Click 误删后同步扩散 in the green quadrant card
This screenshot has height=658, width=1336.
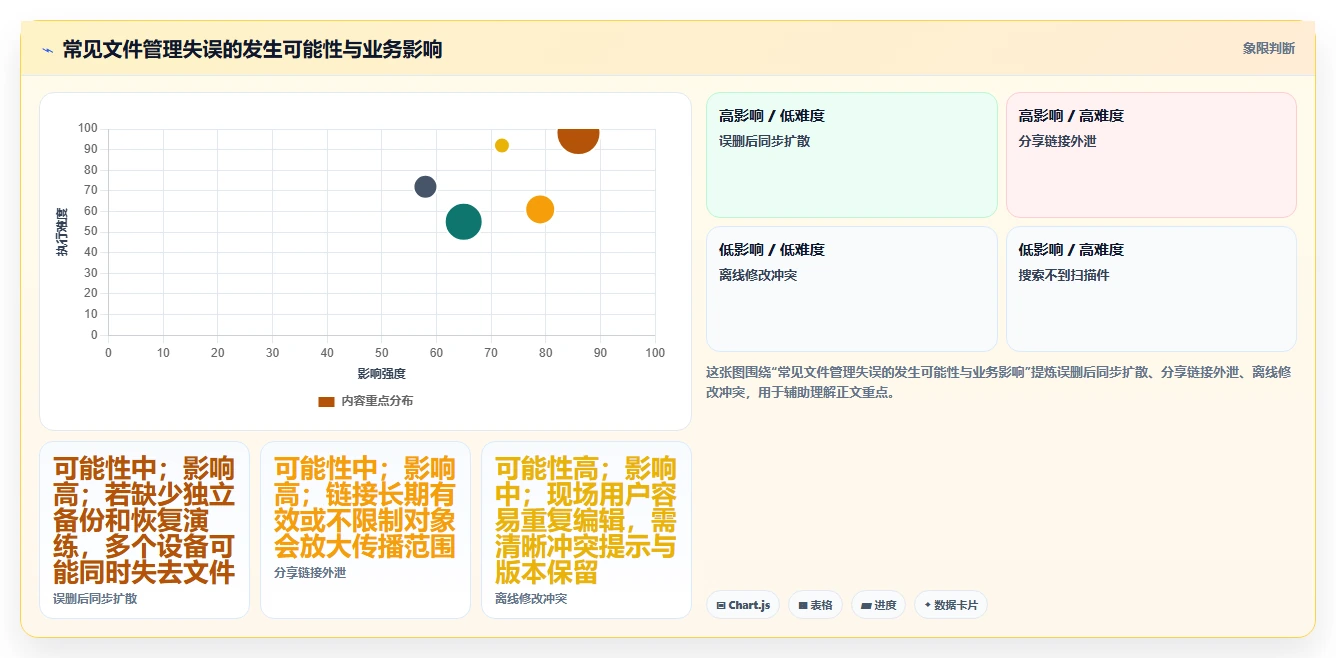764,141
